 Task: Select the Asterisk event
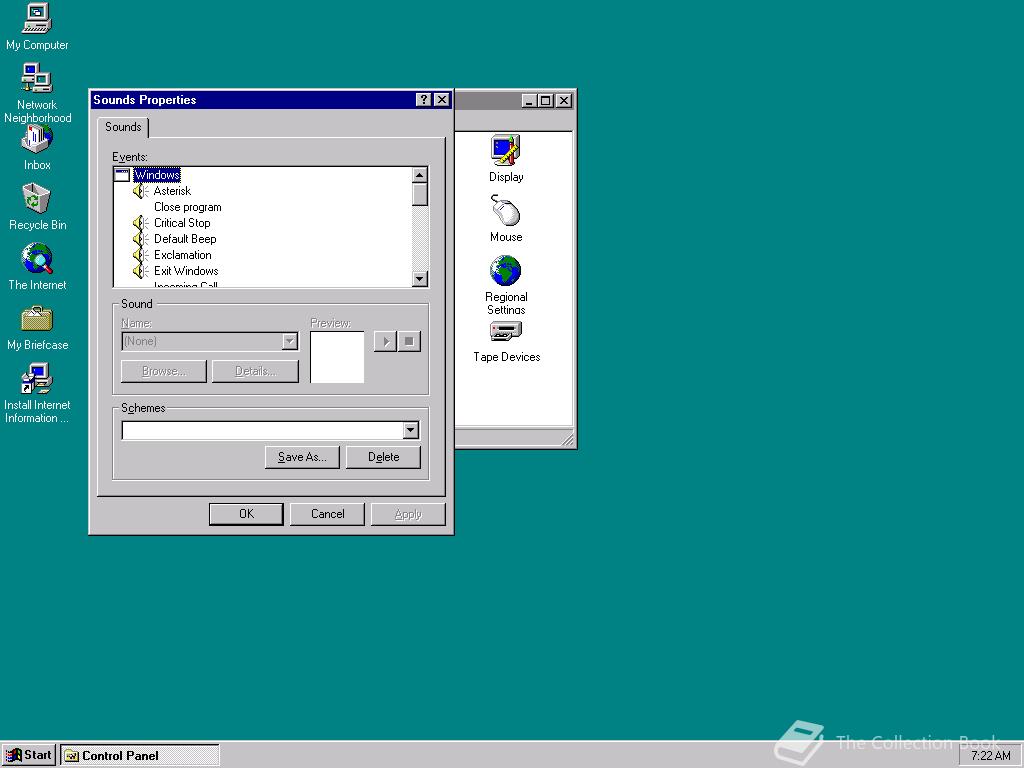coord(172,191)
